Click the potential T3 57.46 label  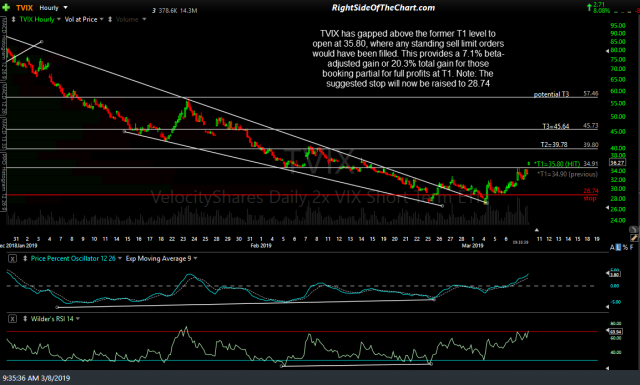click(x=566, y=94)
